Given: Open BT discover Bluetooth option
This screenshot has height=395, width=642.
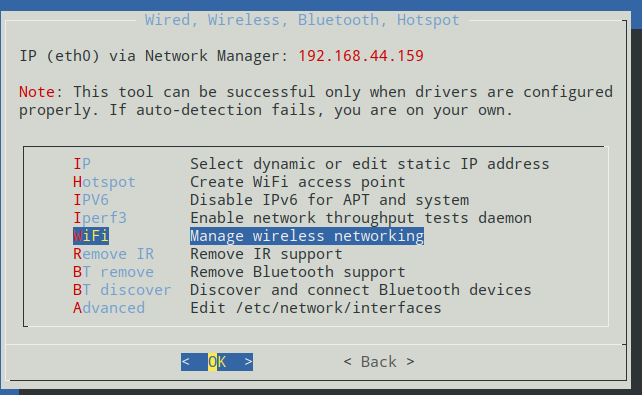Looking at the screenshot, I should click(122, 290).
